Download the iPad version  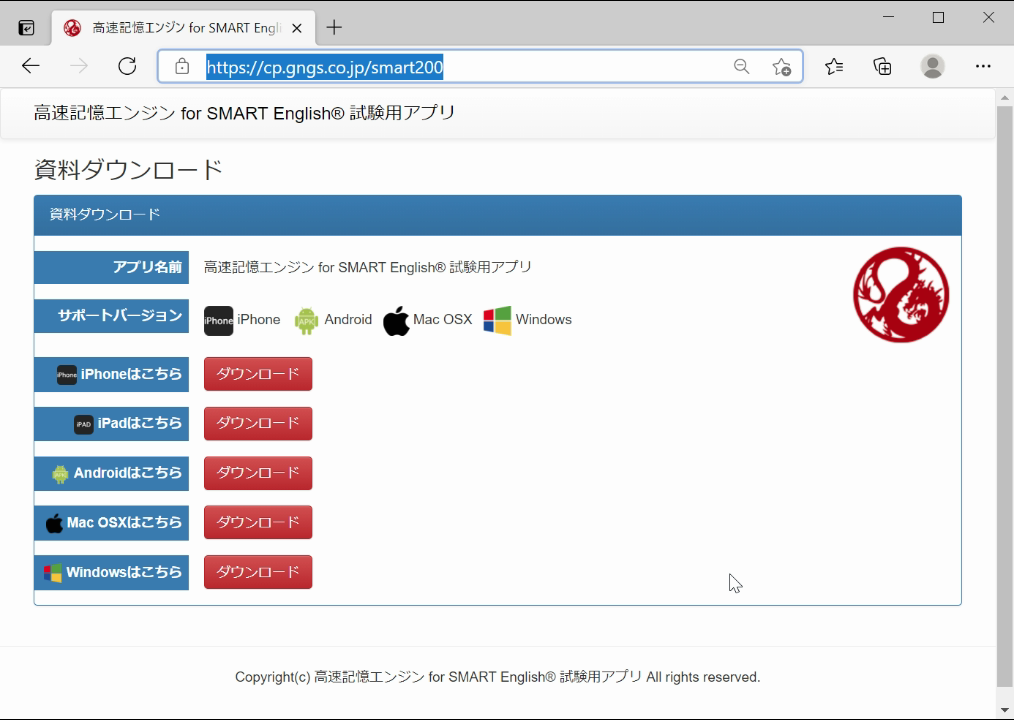point(258,424)
